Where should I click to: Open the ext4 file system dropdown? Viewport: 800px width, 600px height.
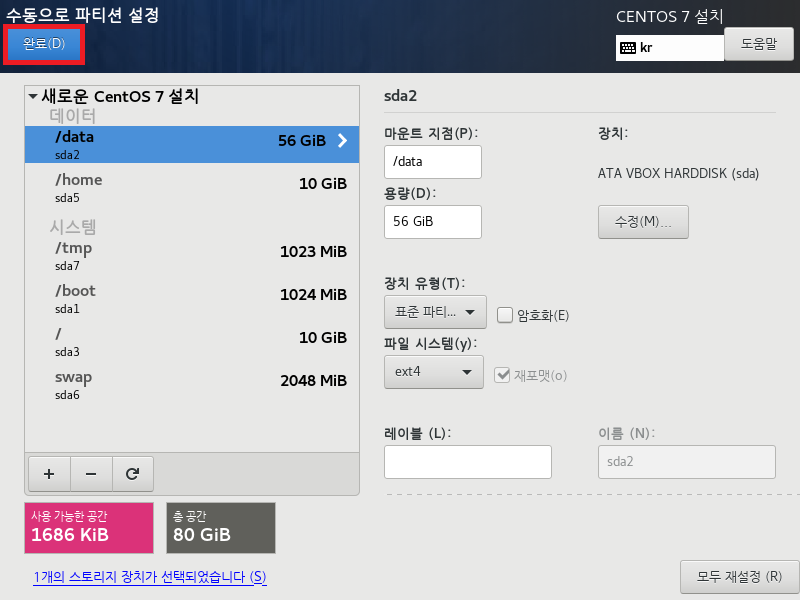[434, 372]
